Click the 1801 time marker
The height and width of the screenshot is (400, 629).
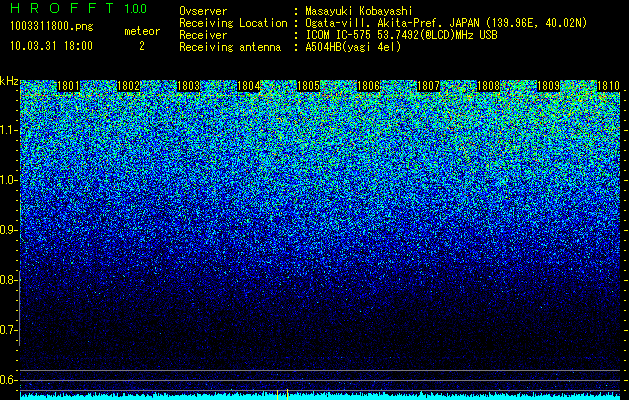69,86
